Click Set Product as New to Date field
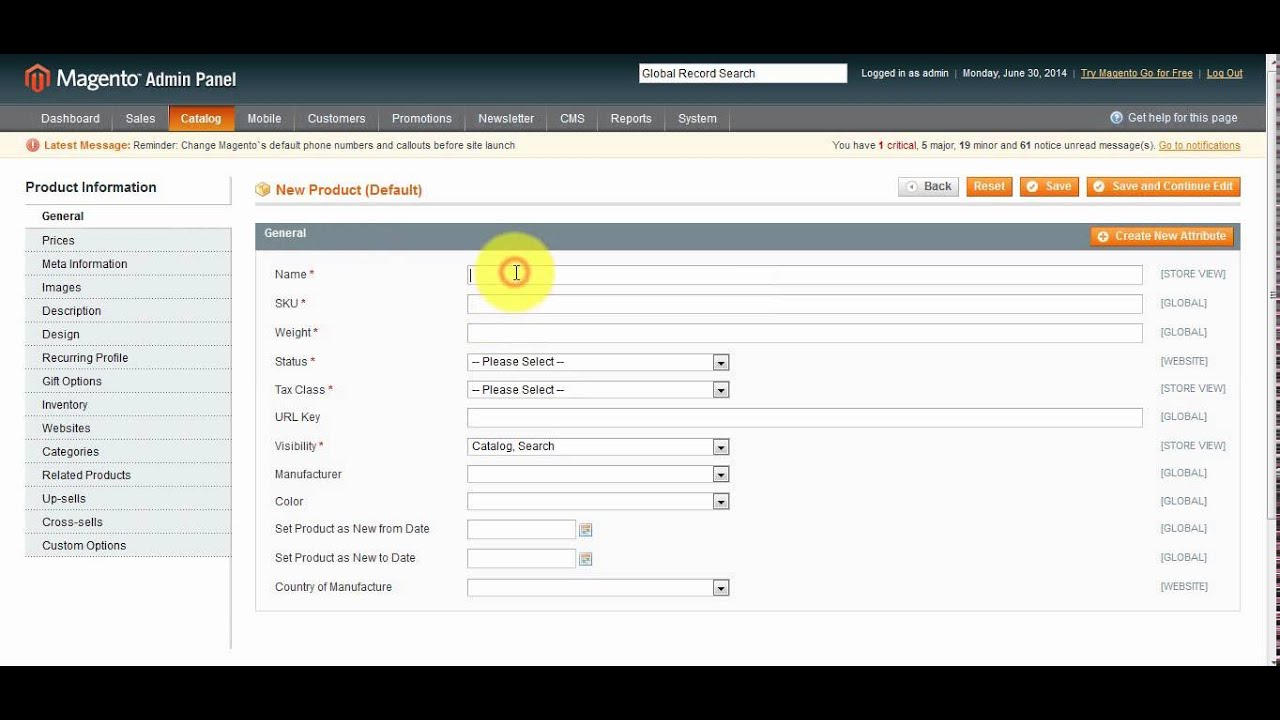1280x720 pixels. pyautogui.click(x=522, y=558)
